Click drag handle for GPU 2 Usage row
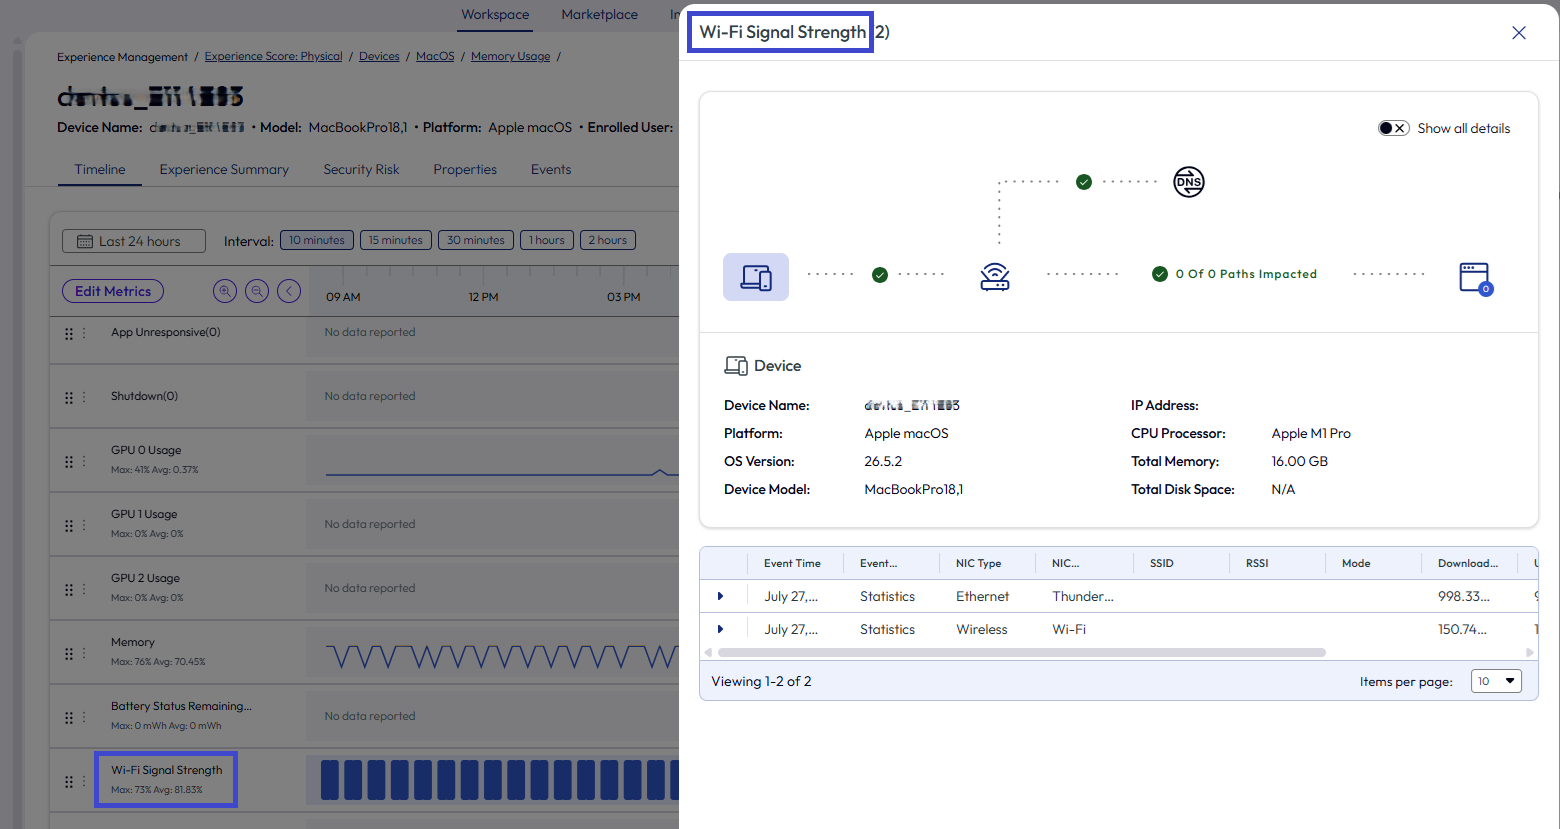The image size is (1560, 829). point(69,589)
